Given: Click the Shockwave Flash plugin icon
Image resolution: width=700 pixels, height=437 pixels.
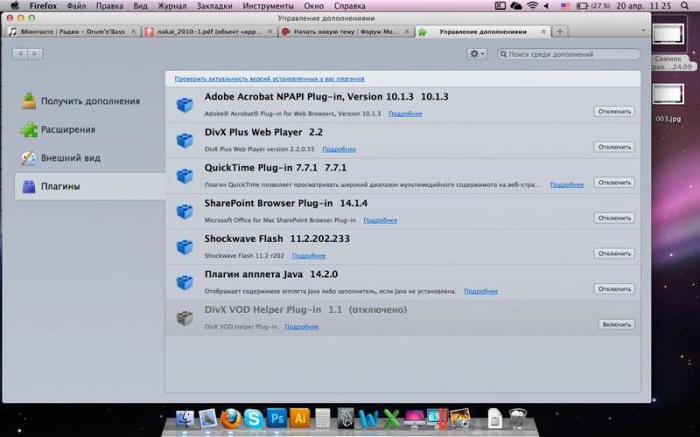Looking at the screenshot, I should pyautogui.click(x=184, y=247).
